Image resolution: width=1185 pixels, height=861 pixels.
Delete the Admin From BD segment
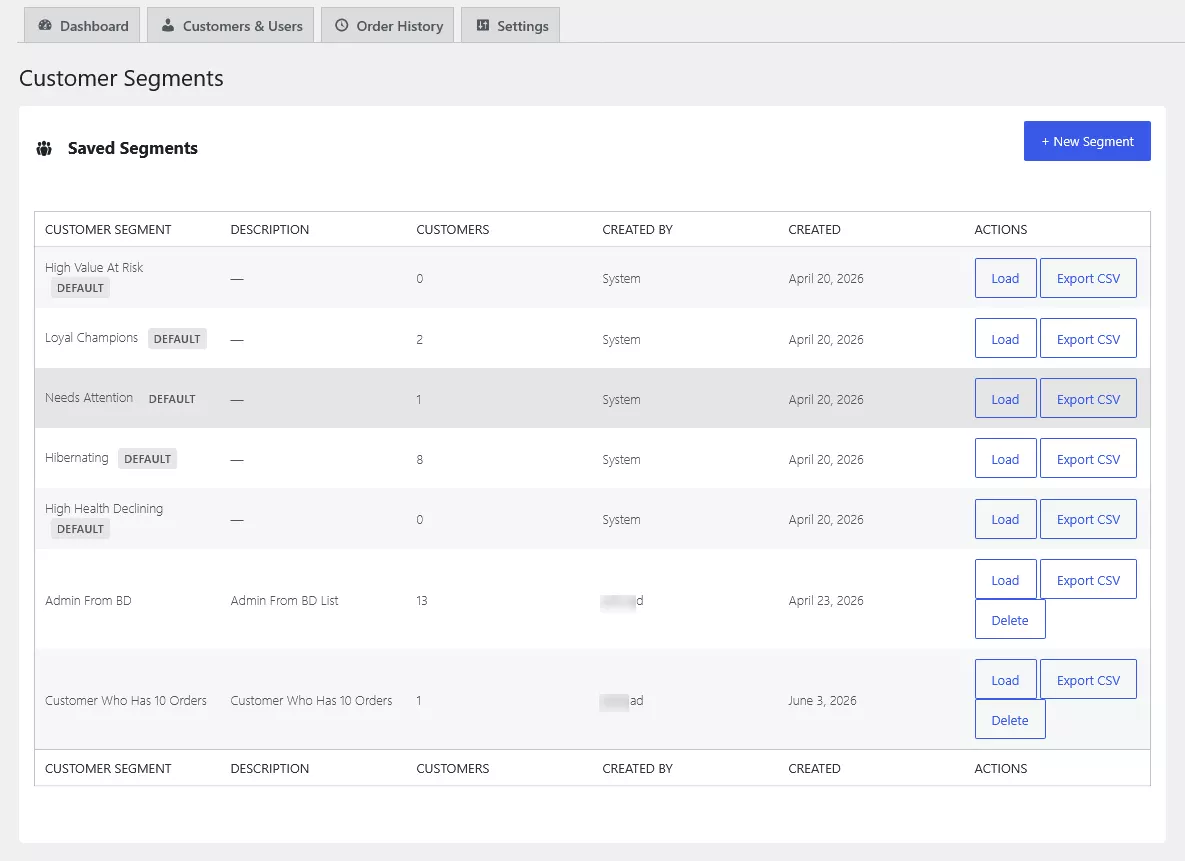tap(1010, 620)
